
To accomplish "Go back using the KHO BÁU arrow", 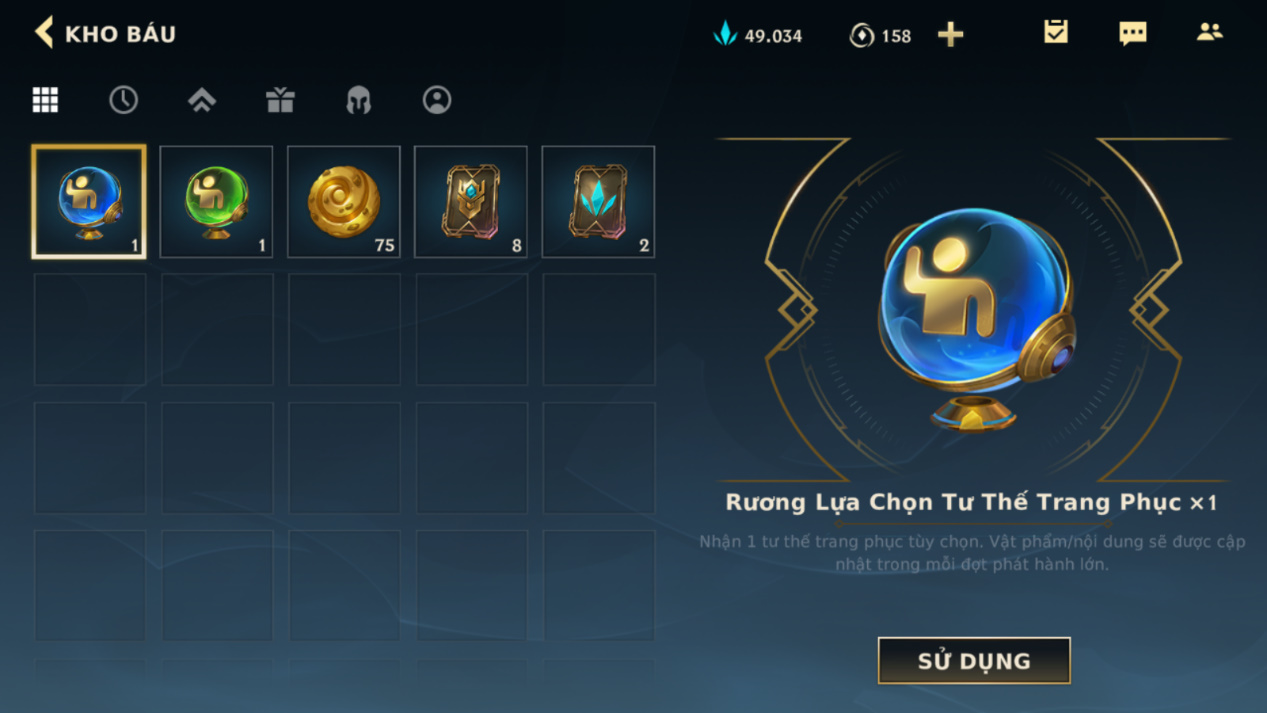I will tap(44, 33).
